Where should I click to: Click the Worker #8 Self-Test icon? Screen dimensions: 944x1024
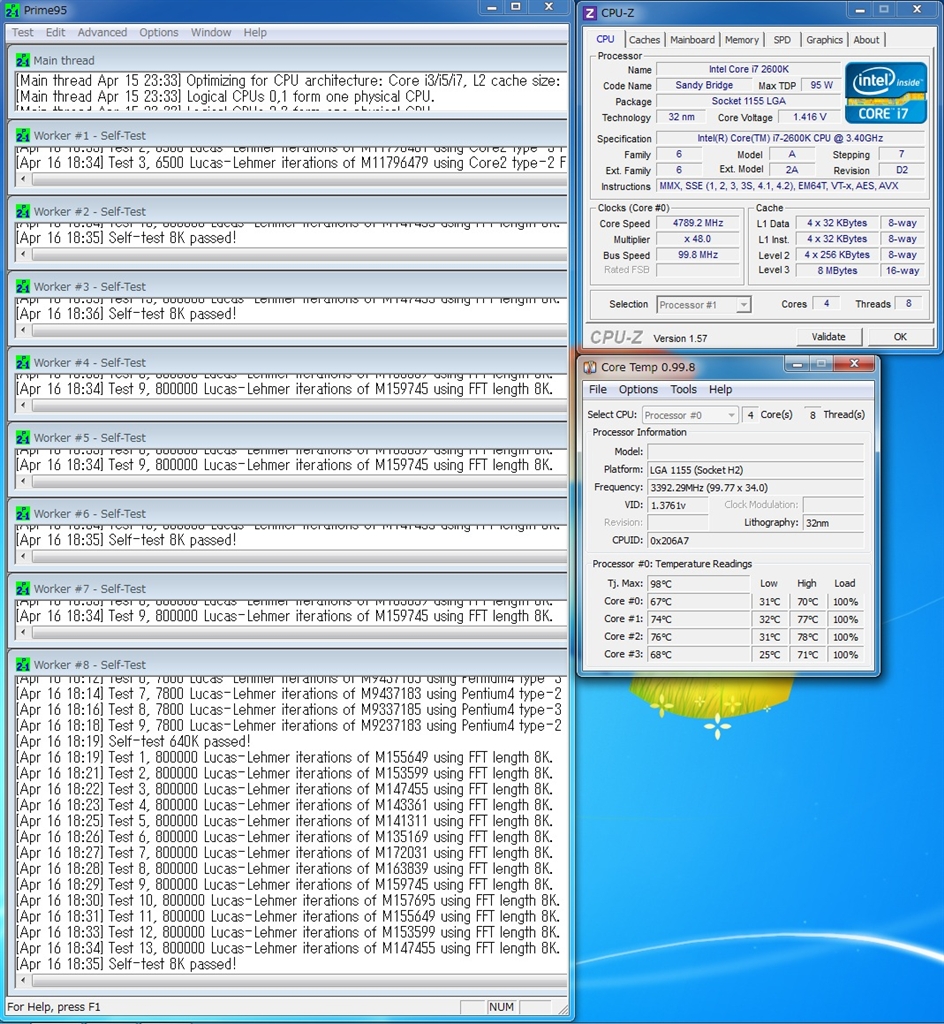[23, 665]
